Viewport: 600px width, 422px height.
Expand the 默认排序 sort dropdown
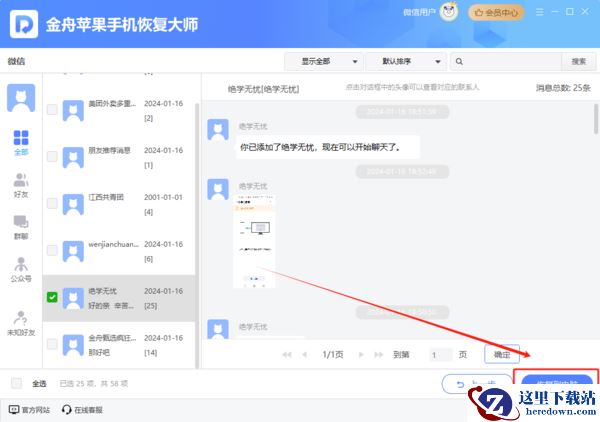pyautogui.click(x=406, y=61)
